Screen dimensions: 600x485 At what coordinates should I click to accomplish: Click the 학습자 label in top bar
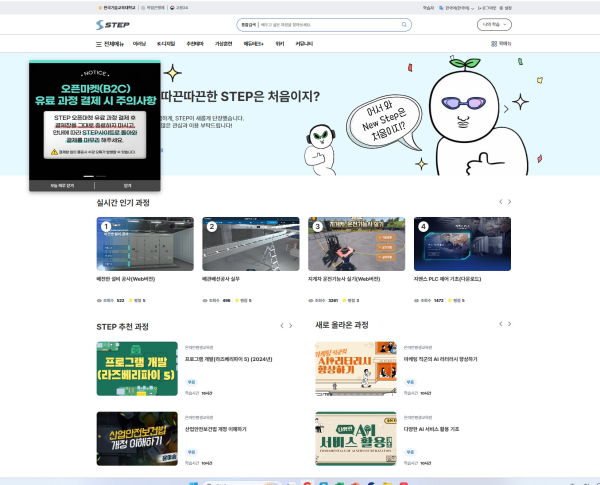tap(428, 8)
